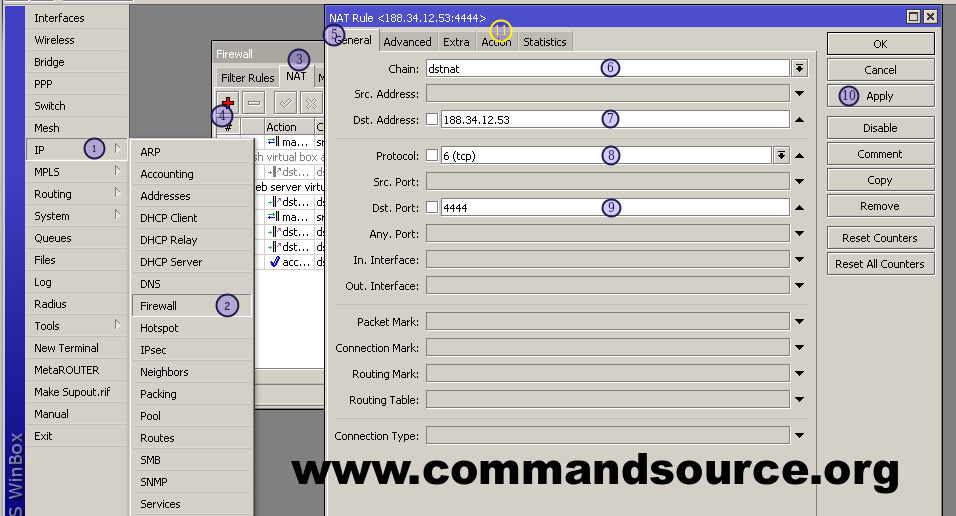Click the Reset All Counters button
The height and width of the screenshot is (516, 956).
[x=880, y=264]
